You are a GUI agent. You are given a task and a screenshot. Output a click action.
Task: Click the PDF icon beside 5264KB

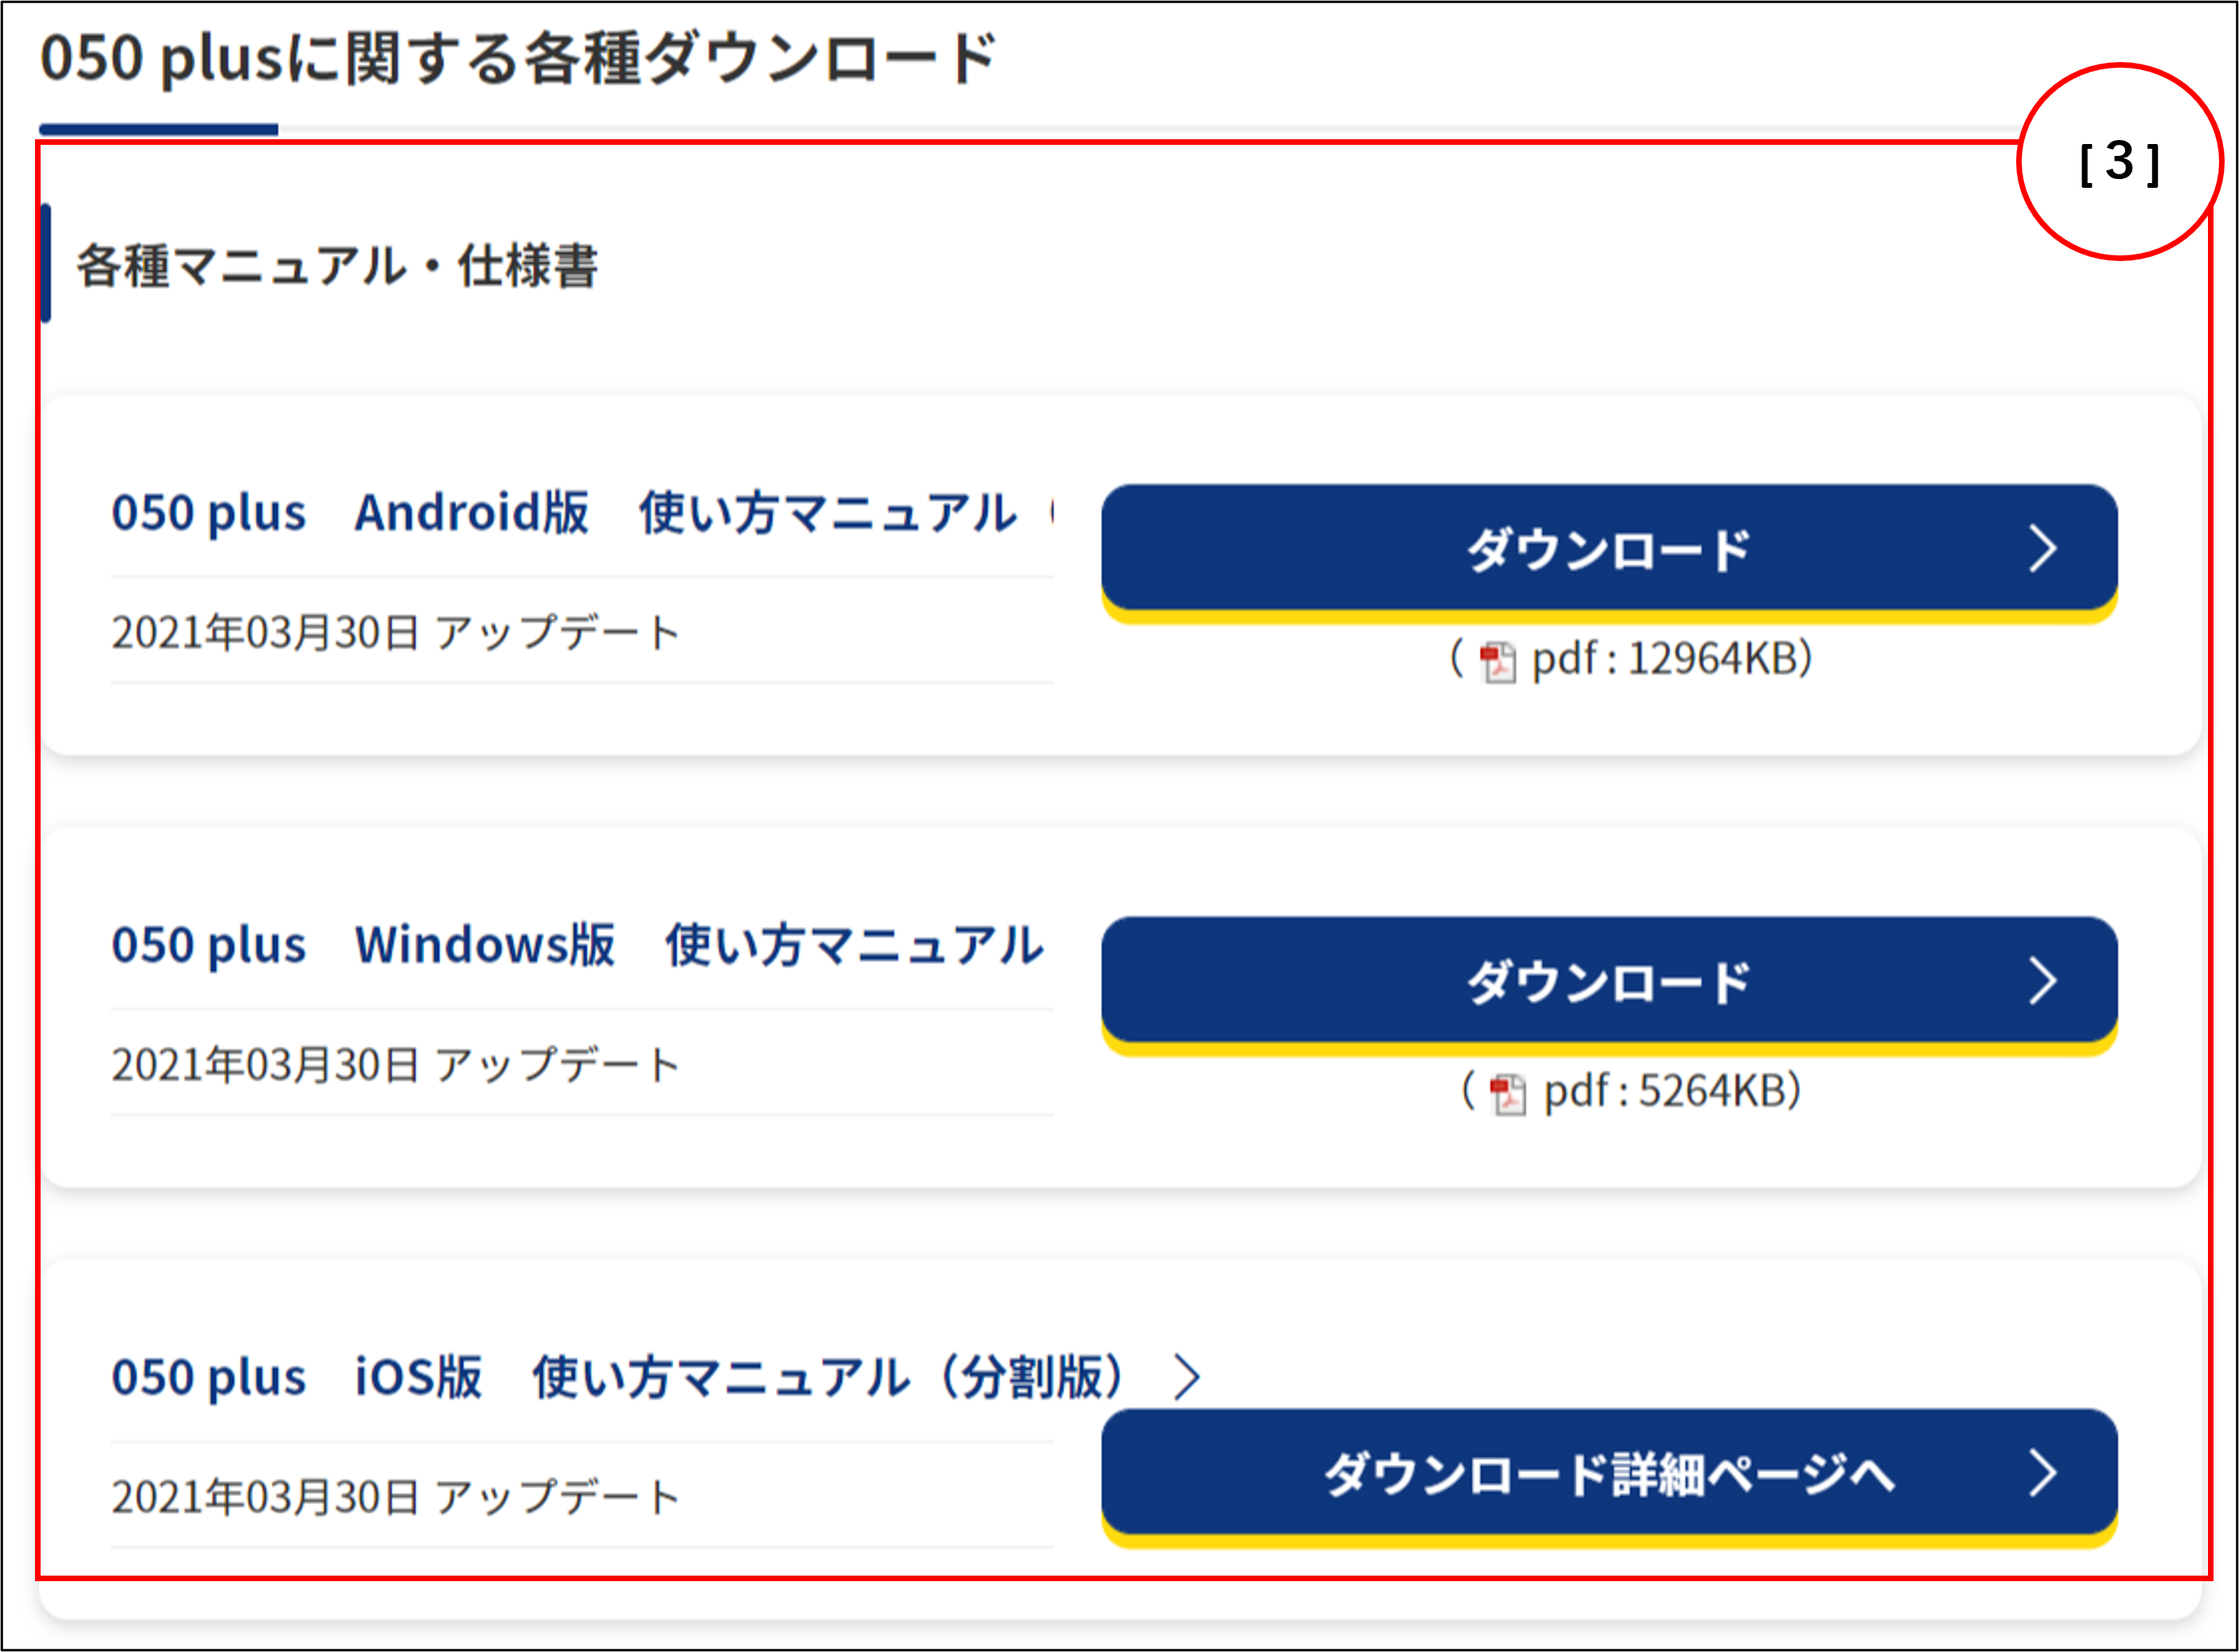[1507, 1094]
